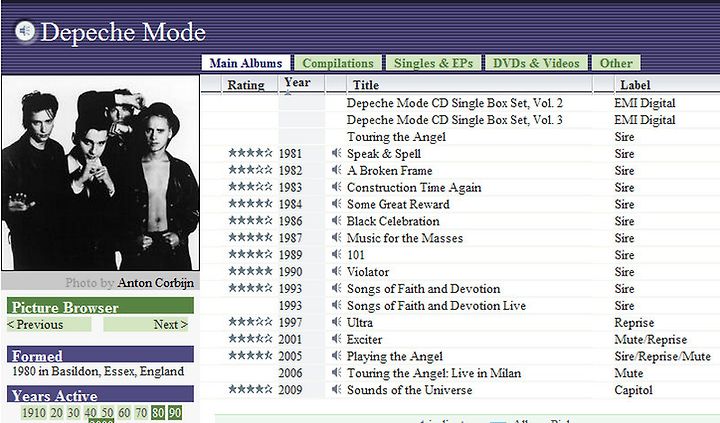Viewport: 720px width, 423px height.
Task: Click the Formed section header
Action: 100,355
